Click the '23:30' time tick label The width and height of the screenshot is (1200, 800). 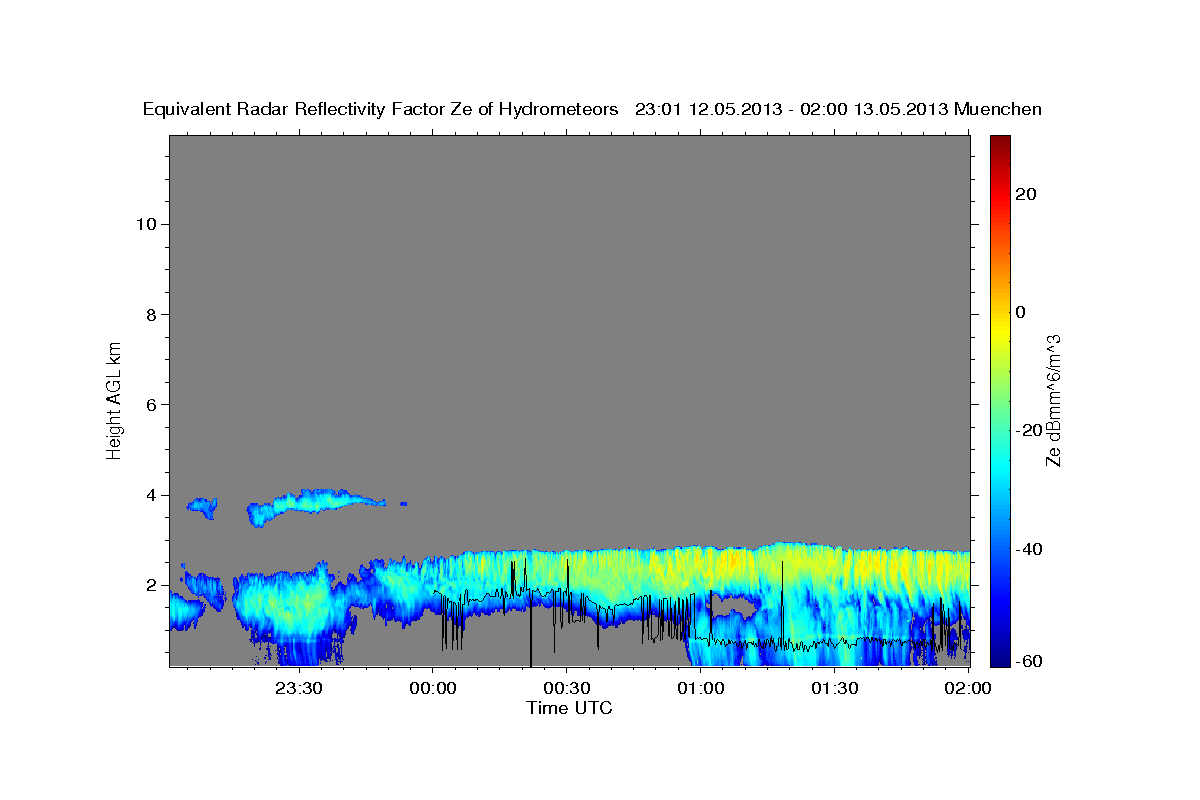coord(298,688)
